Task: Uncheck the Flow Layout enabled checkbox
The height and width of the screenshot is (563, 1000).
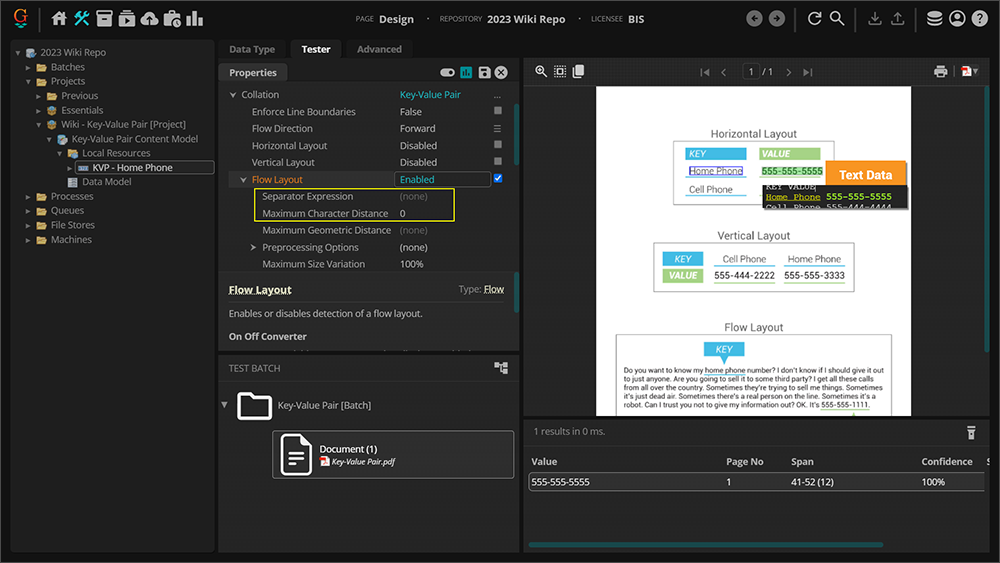Action: click(x=498, y=179)
